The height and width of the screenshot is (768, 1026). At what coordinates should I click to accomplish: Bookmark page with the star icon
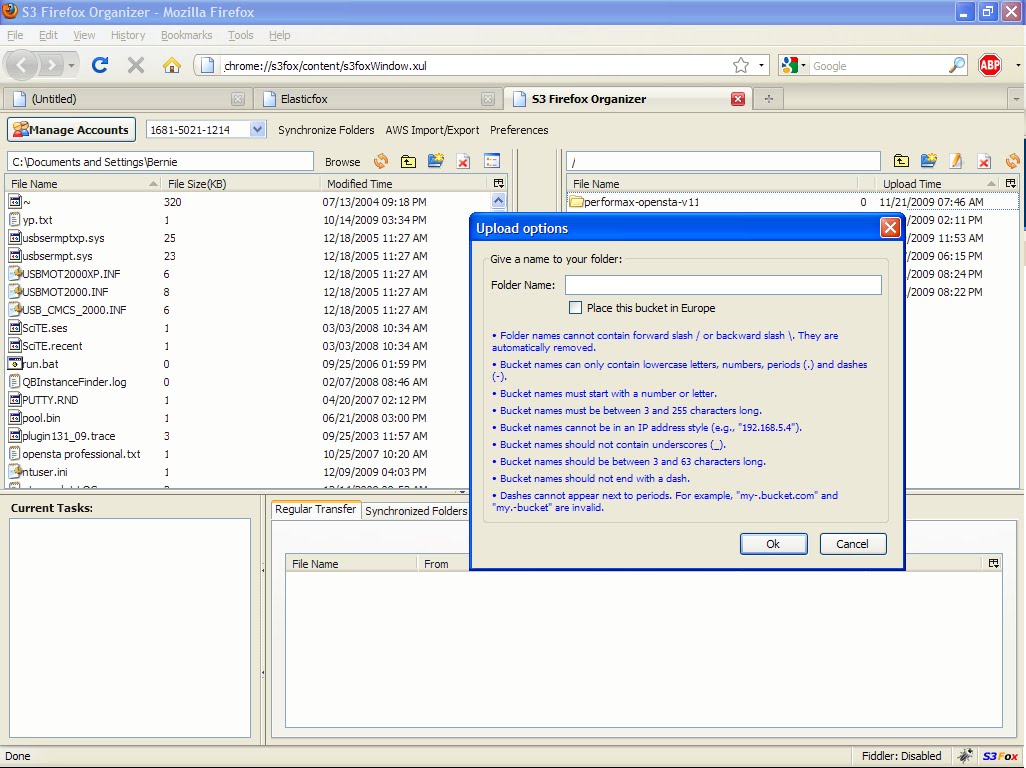pos(741,65)
